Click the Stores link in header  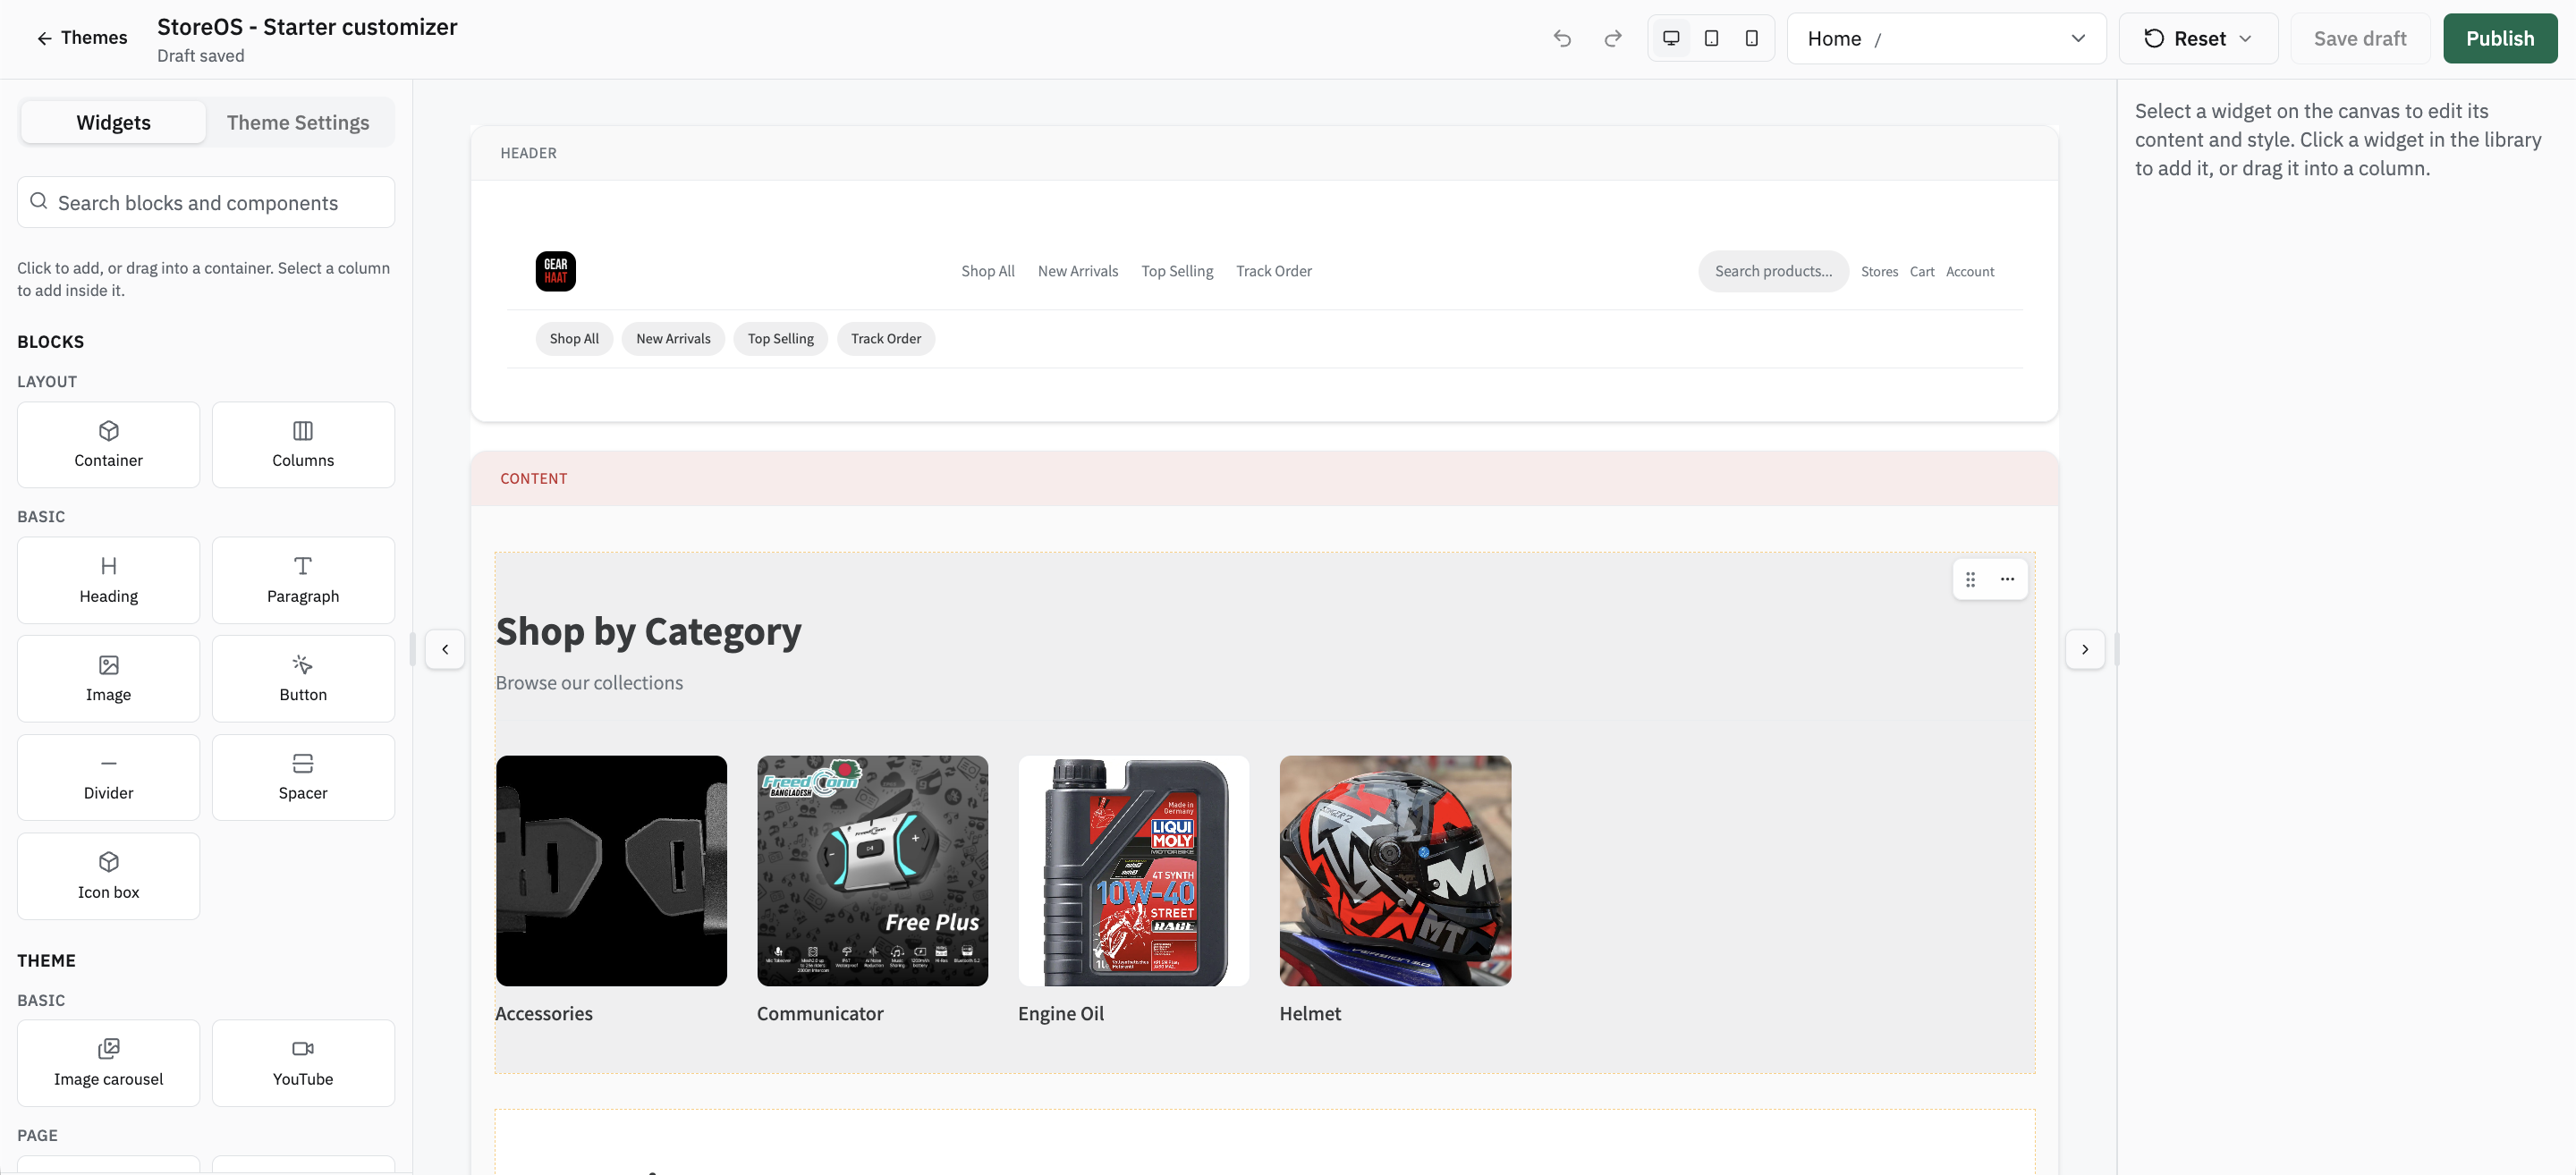click(x=1879, y=272)
